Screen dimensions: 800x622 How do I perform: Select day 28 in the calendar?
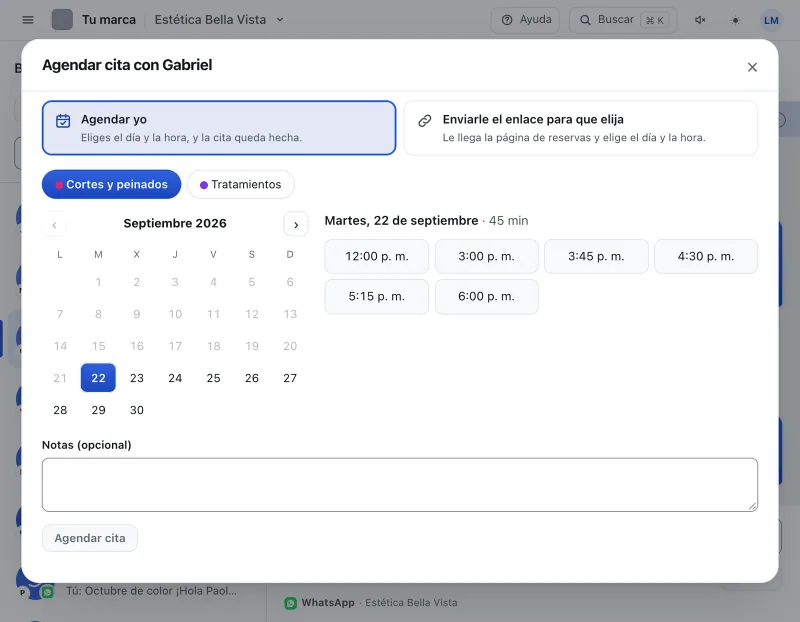point(60,410)
